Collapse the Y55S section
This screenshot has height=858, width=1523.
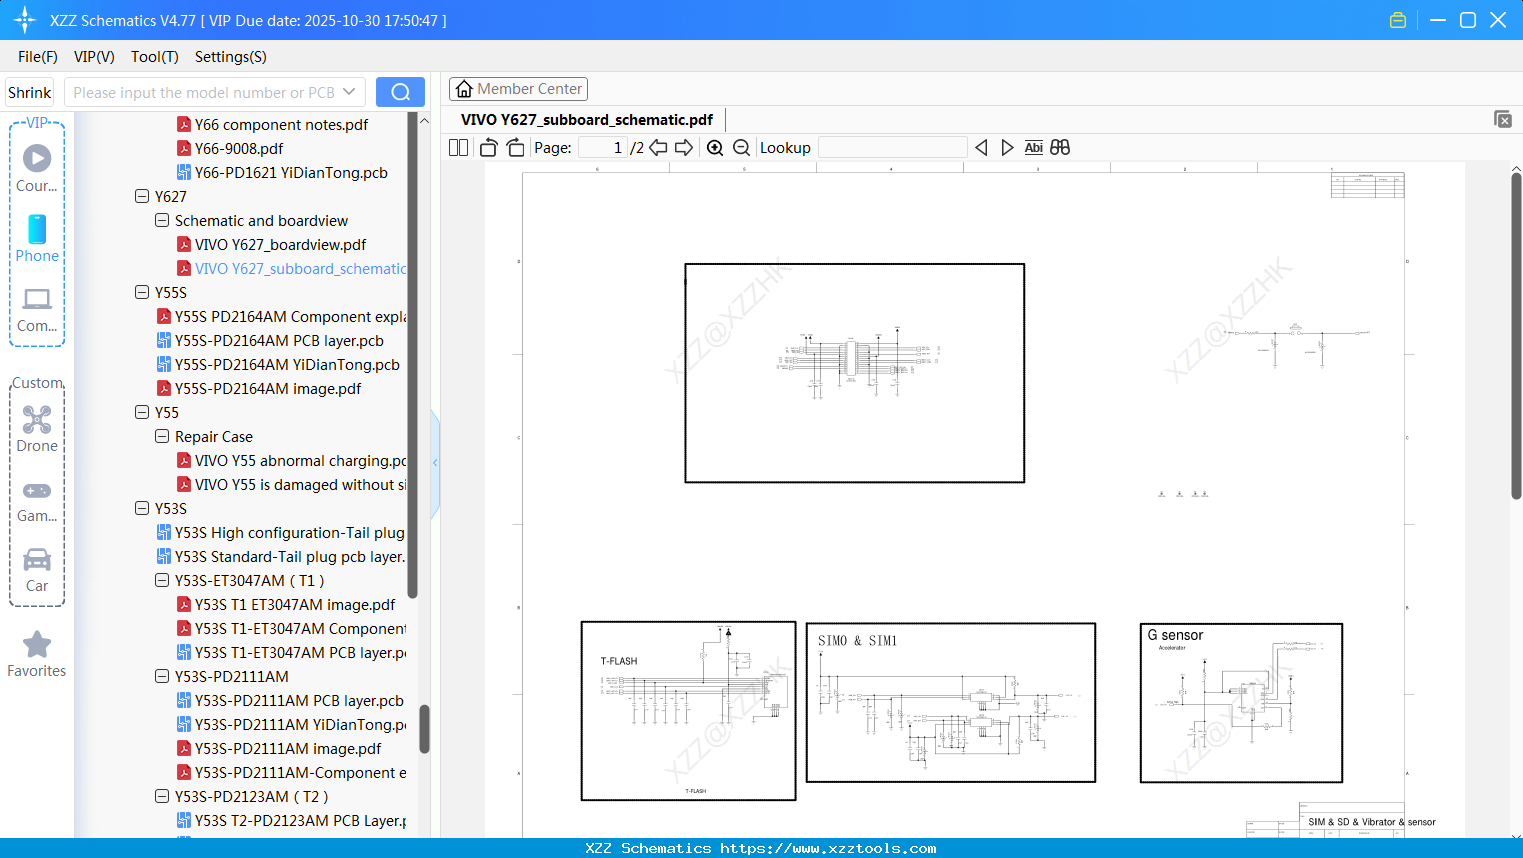pyautogui.click(x=142, y=292)
